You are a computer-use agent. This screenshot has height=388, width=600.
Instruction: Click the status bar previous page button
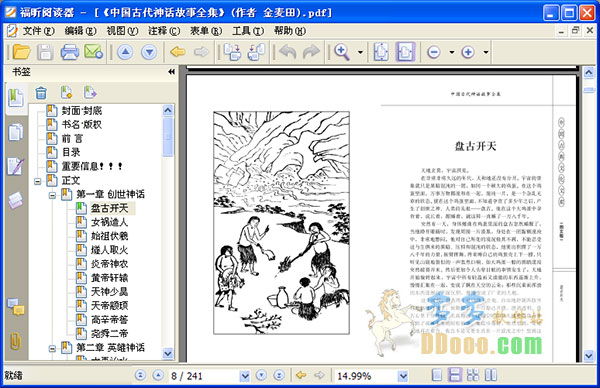click(x=158, y=375)
